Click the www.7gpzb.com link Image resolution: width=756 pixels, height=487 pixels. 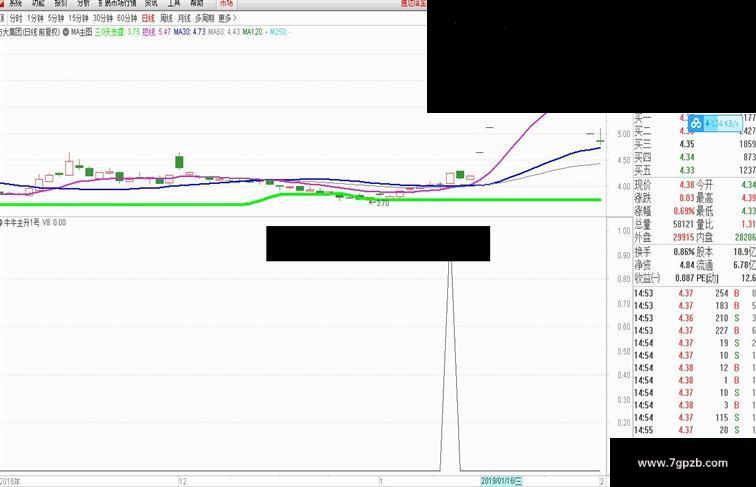click(x=682, y=463)
